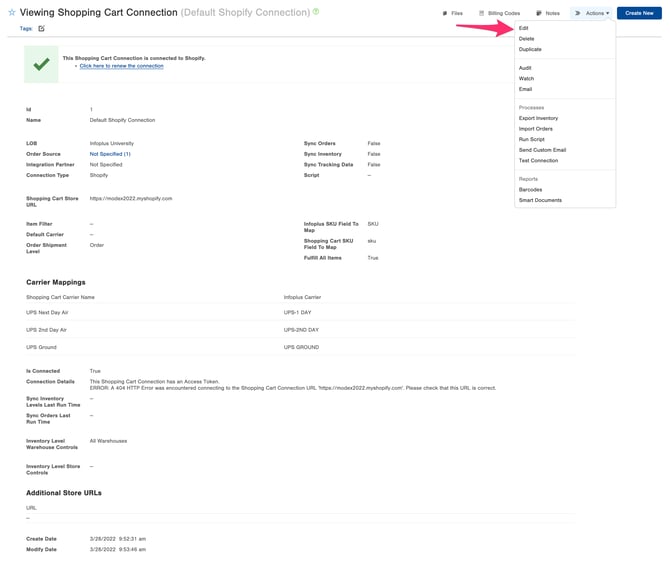The width and height of the screenshot is (670, 562).
Task: Collapse the Actions dropdown menu
Action: pos(592,13)
